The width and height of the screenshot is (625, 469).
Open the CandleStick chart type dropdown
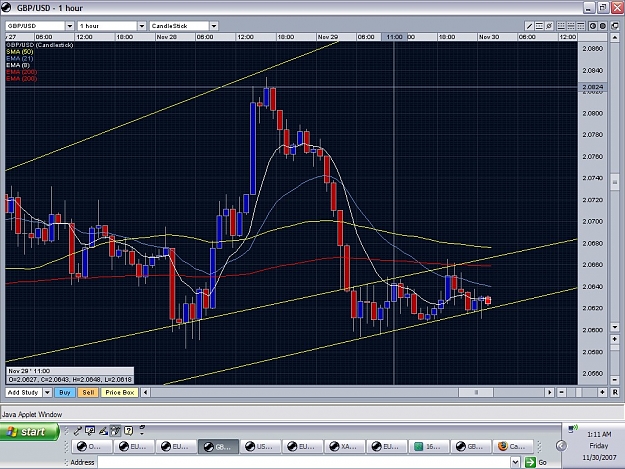pos(214,26)
